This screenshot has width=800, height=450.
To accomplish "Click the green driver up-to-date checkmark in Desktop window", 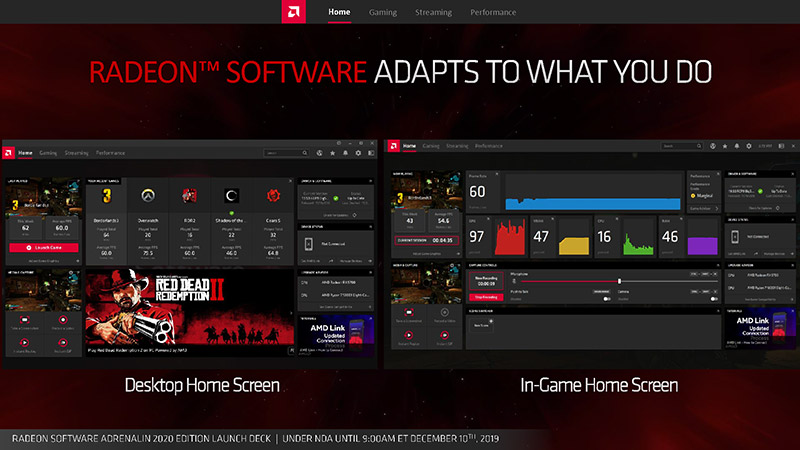I will click(336, 198).
